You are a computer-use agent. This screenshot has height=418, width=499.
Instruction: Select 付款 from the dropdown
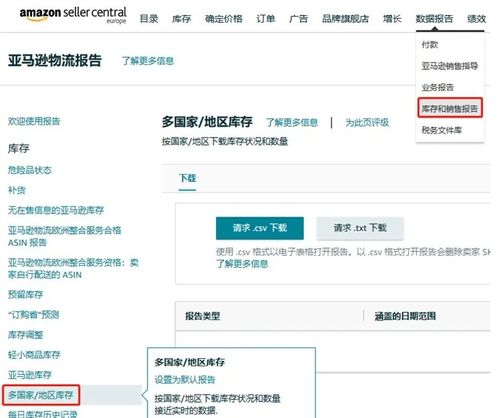pos(430,45)
